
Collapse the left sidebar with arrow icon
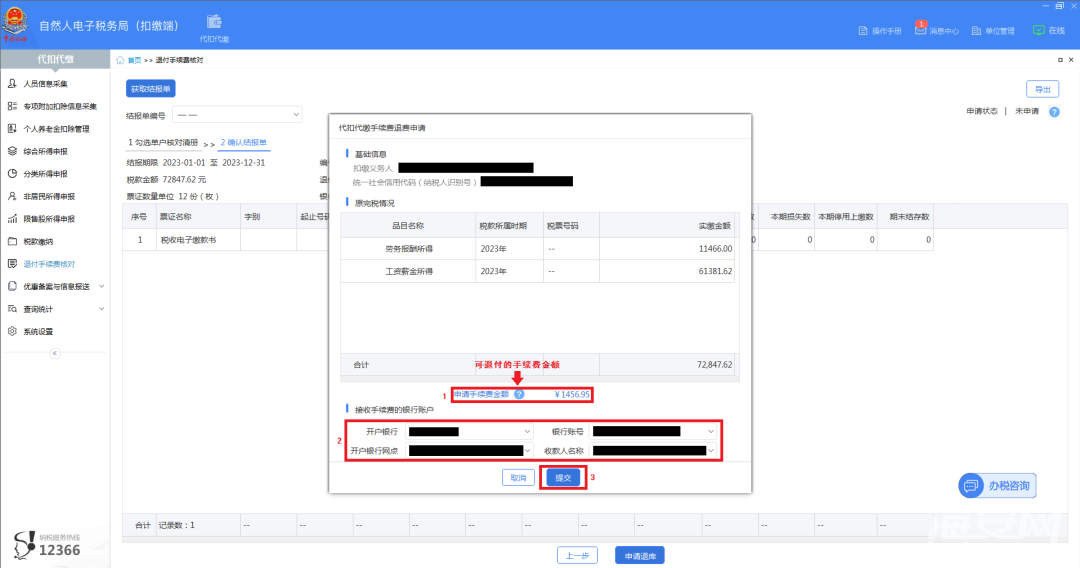(x=55, y=353)
